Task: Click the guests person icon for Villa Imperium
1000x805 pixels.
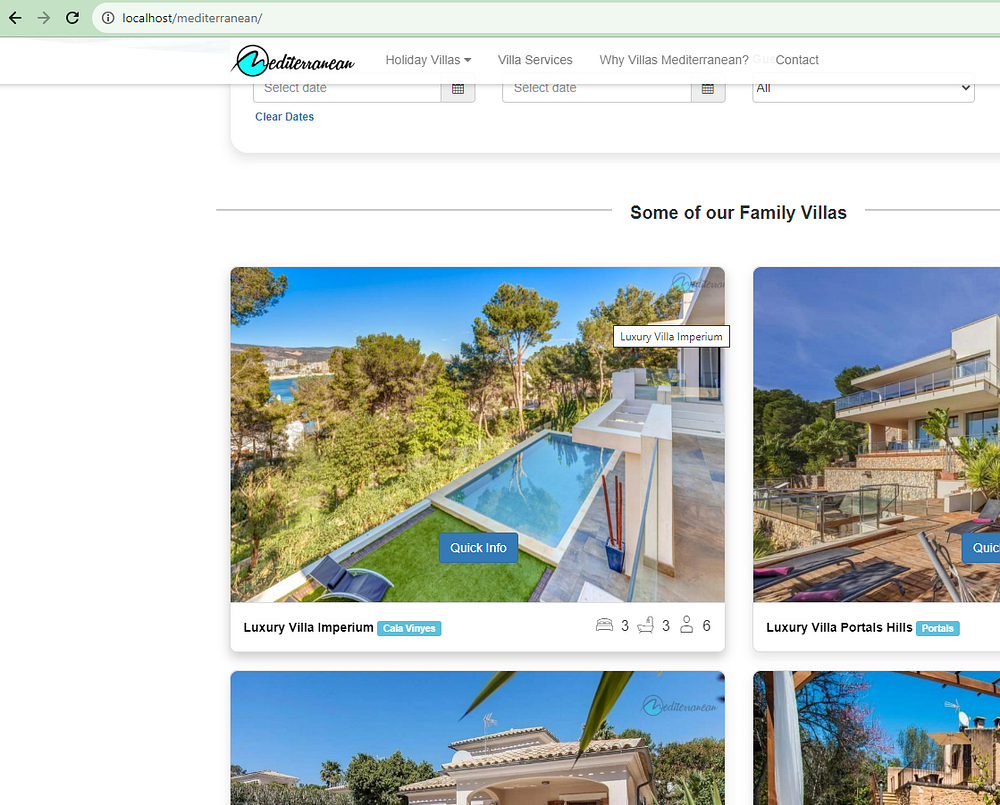Action: point(686,625)
